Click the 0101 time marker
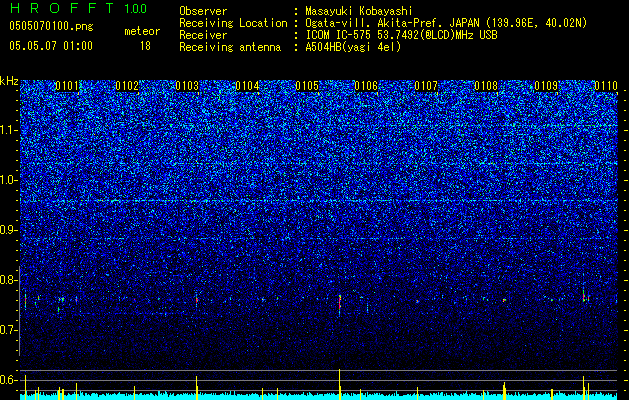The image size is (629, 400). 67,86
